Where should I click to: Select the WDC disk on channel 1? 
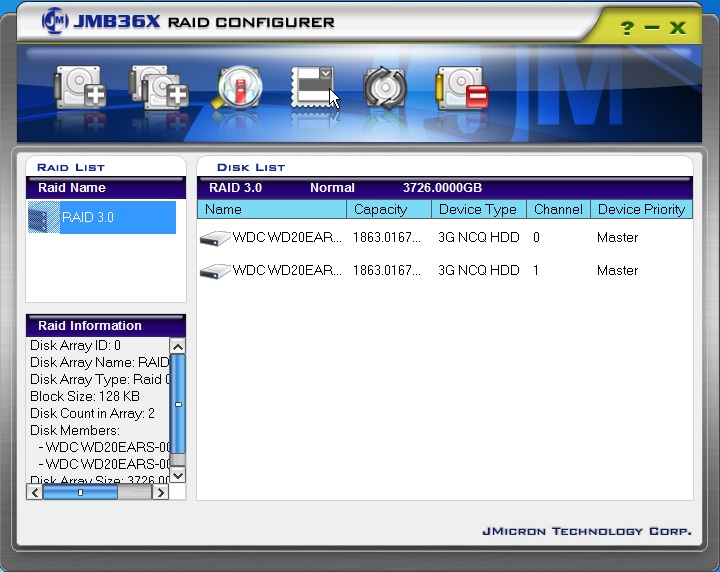tap(444, 270)
